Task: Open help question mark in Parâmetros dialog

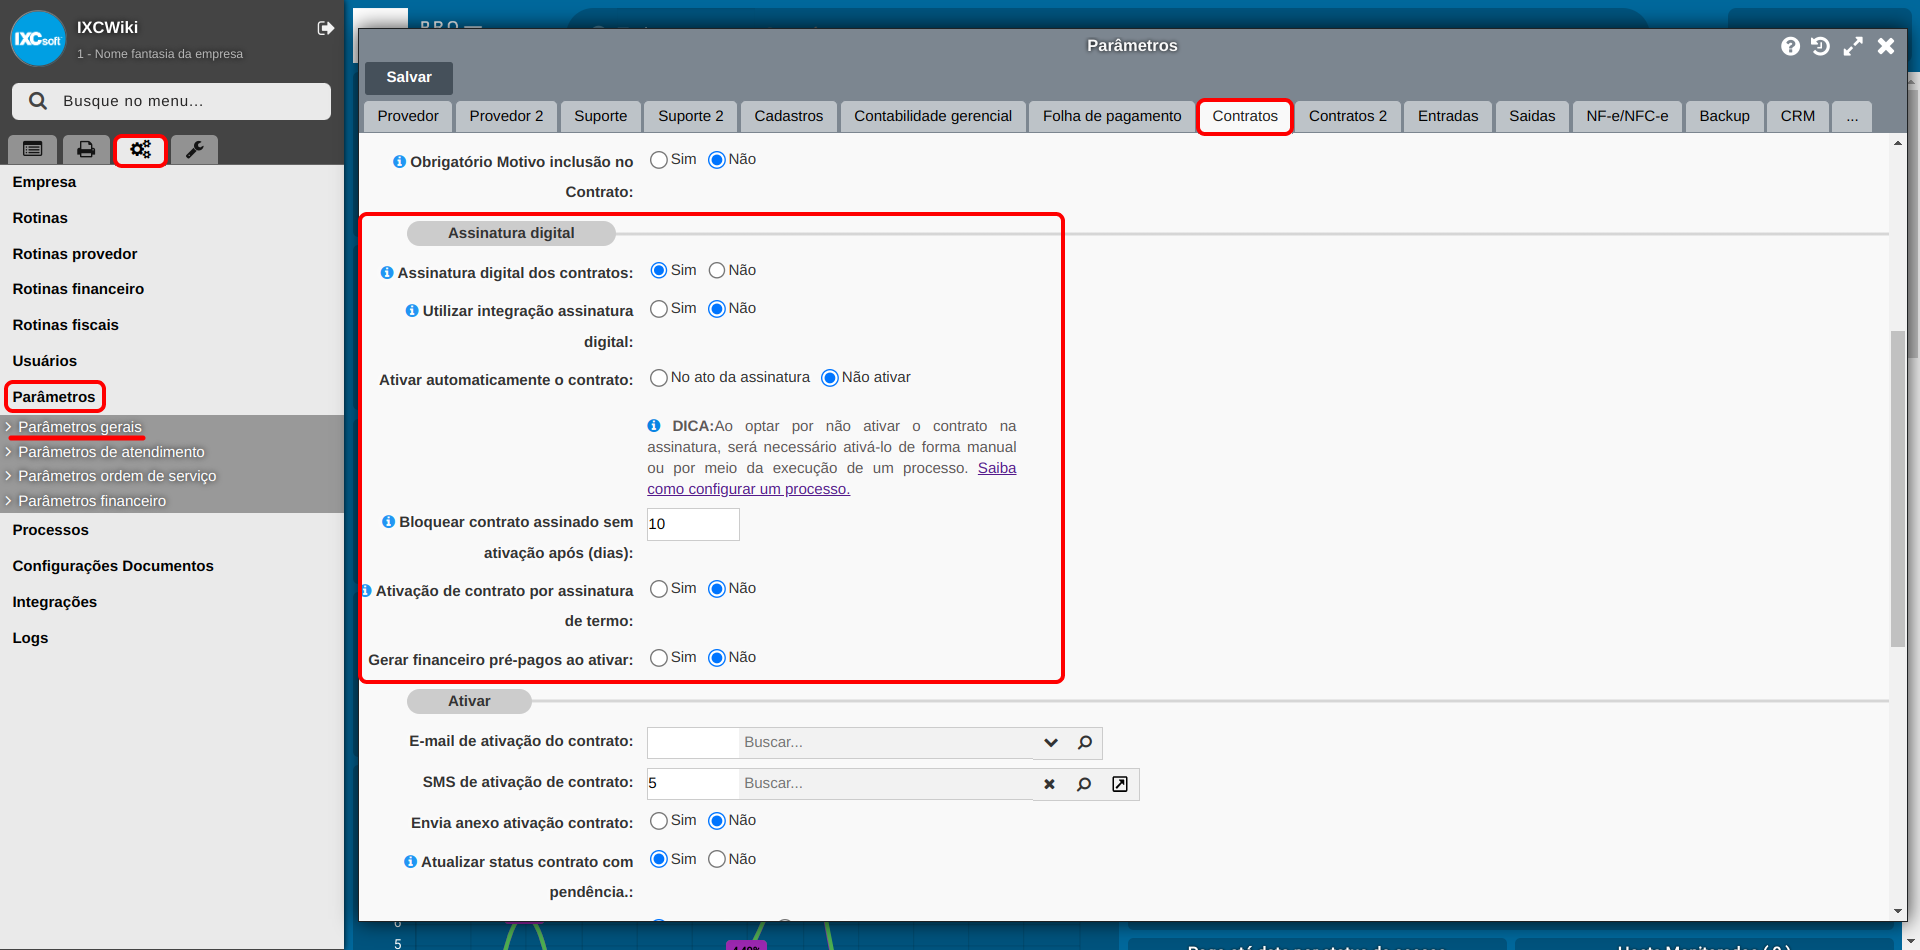Action: [1790, 46]
